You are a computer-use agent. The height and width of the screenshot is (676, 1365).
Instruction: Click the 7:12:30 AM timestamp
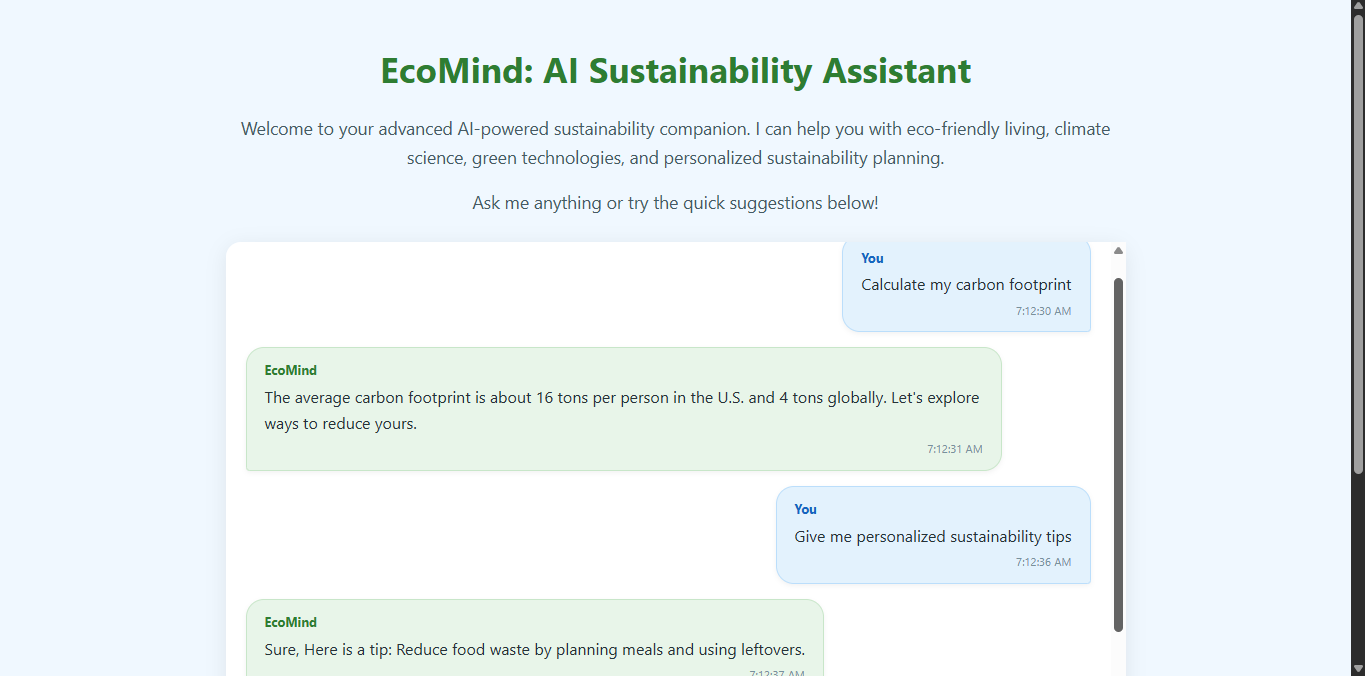(x=1043, y=311)
